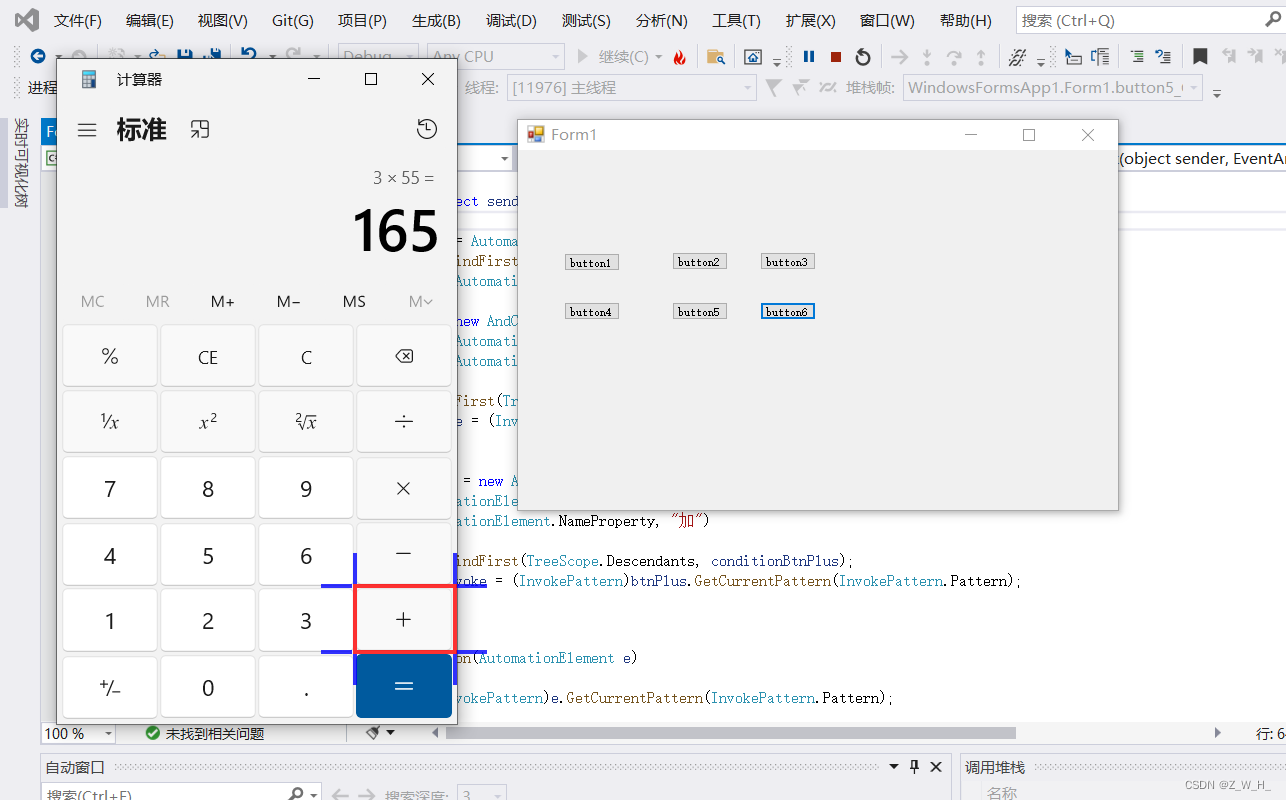Click the 未找到相关问题 status indicator

pos(205,733)
